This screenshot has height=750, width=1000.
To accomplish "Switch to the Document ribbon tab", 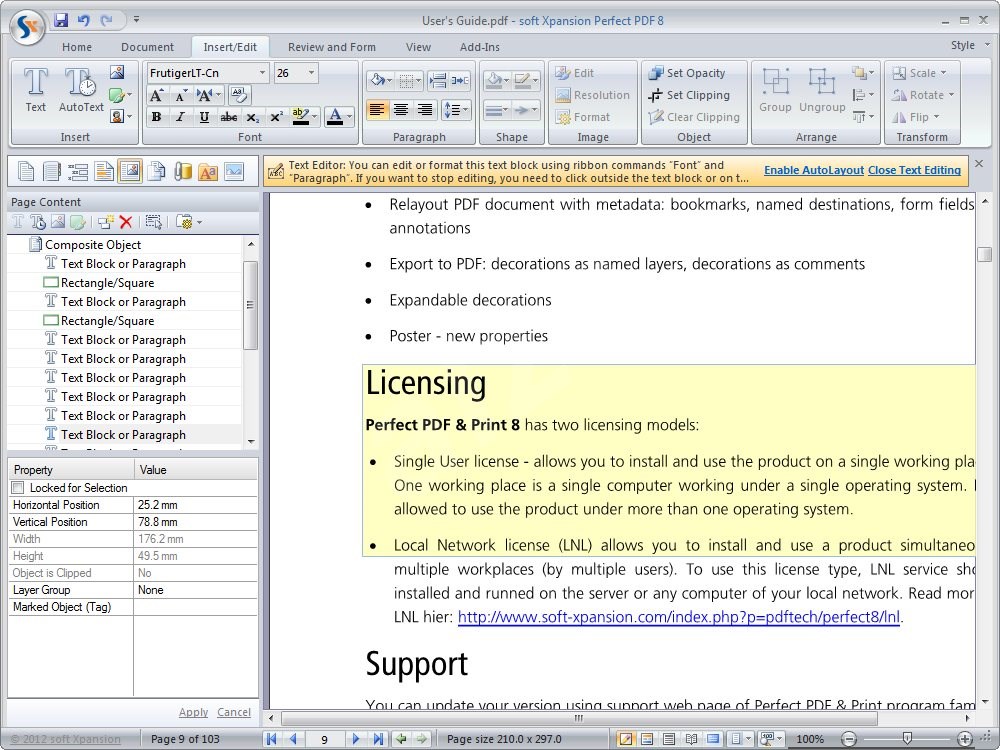I will pos(147,47).
